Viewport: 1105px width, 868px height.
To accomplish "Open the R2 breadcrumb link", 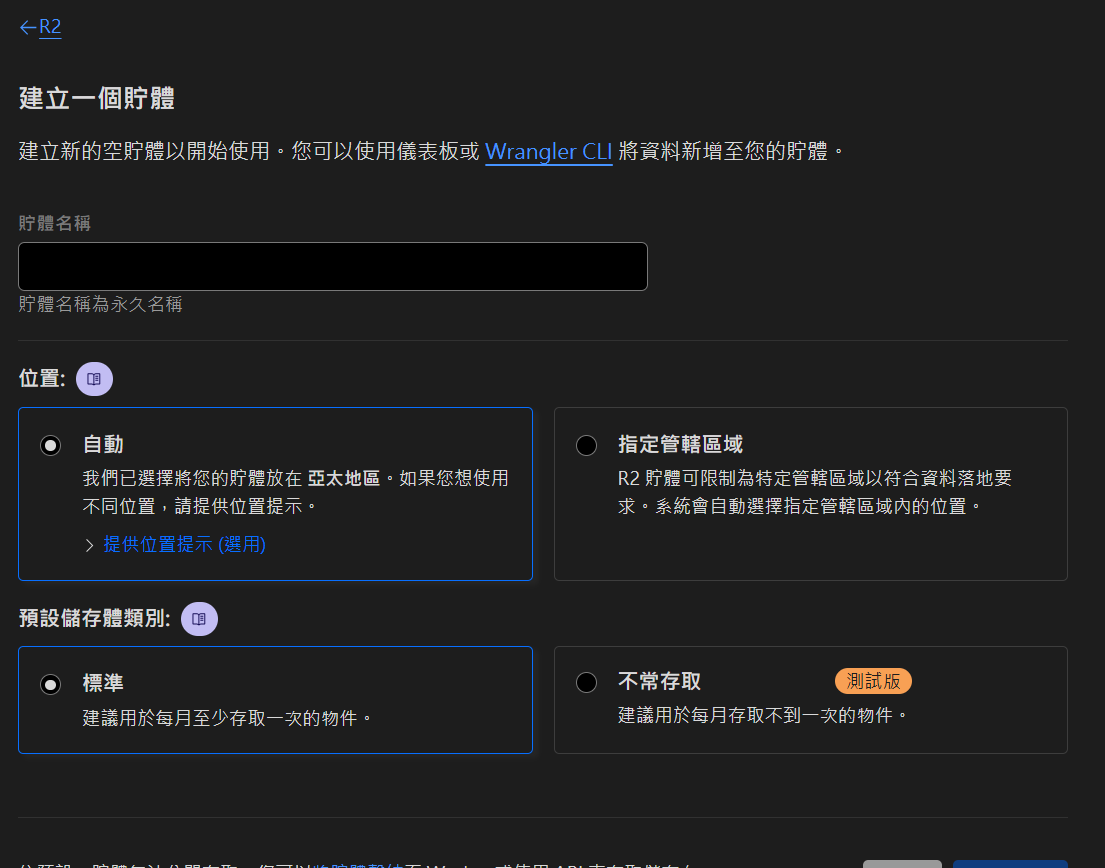I will pos(50,27).
